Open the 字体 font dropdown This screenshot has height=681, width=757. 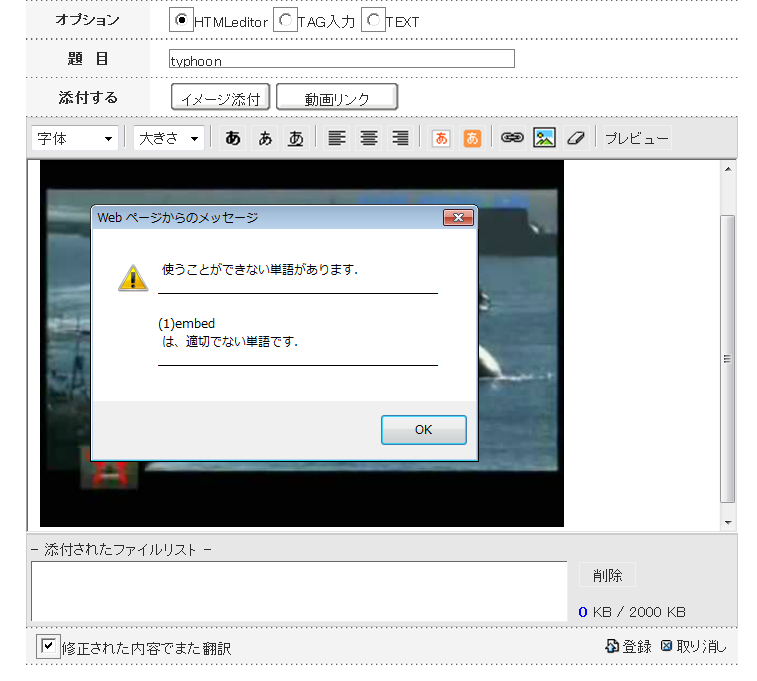(x=75, y=139)
